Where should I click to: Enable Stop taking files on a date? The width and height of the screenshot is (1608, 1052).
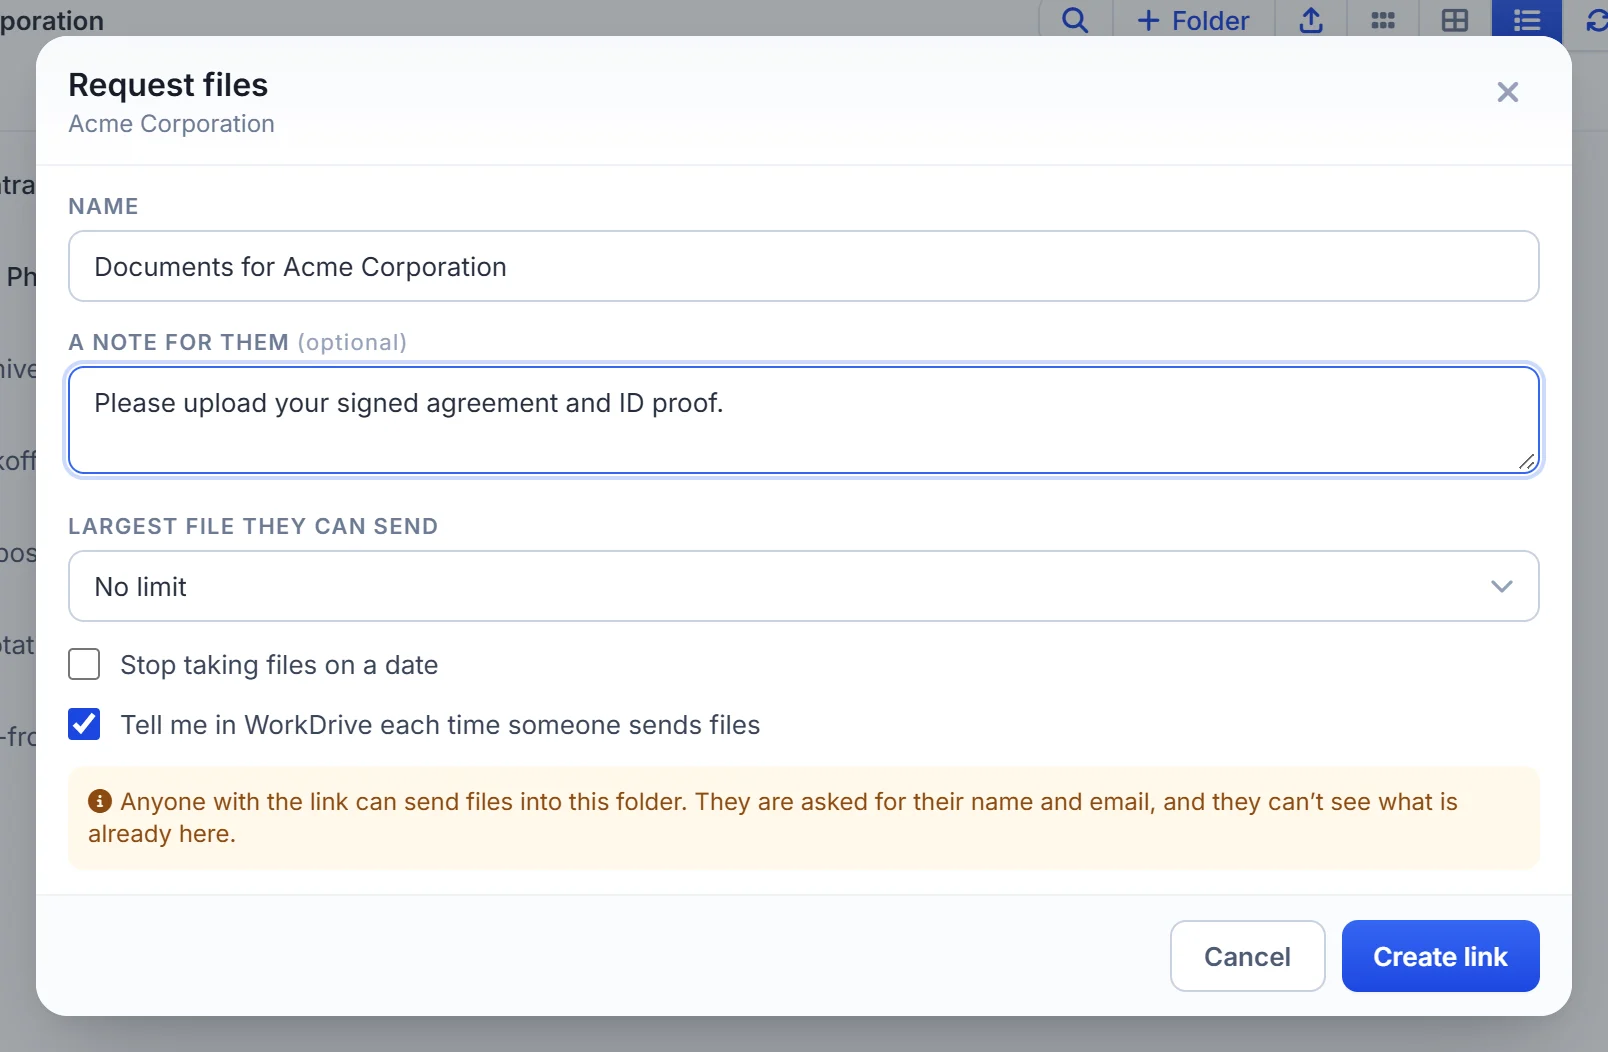84,664
